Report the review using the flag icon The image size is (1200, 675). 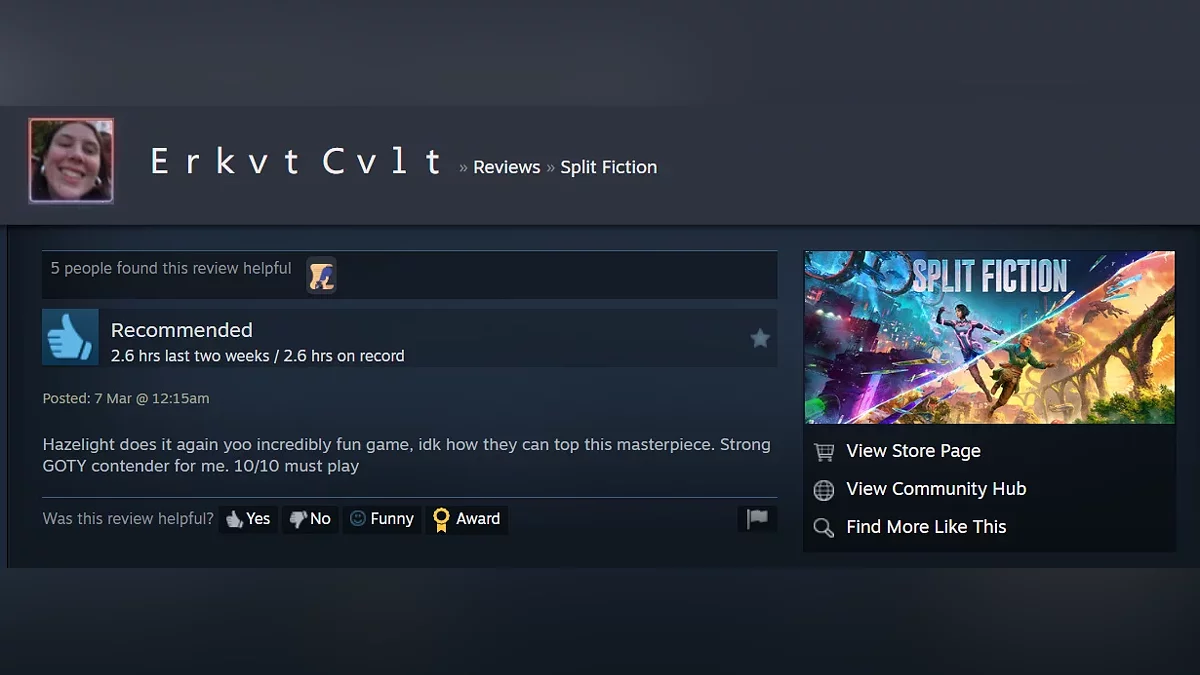pyautogui.click(x=757, y=518)
